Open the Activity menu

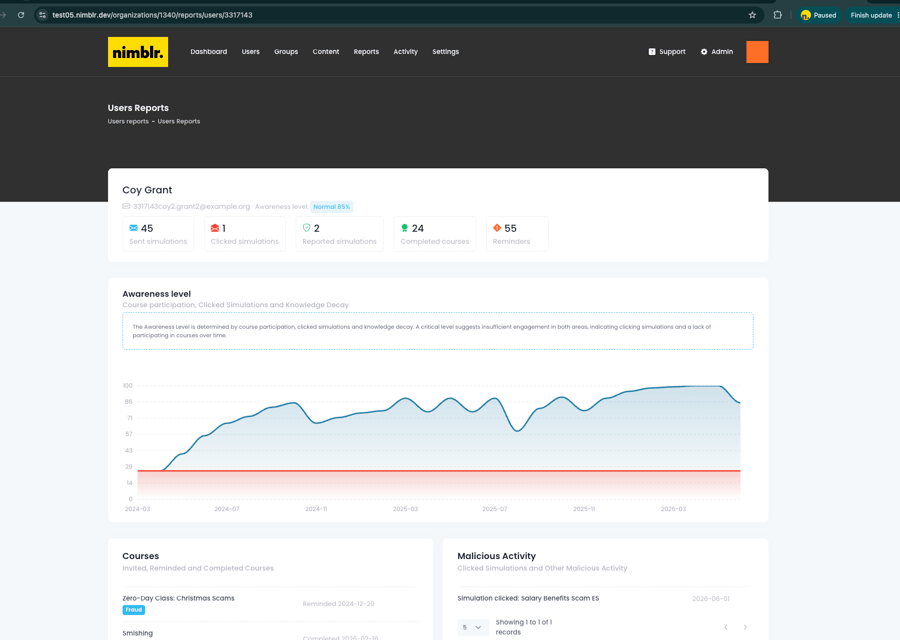point(405,52)
